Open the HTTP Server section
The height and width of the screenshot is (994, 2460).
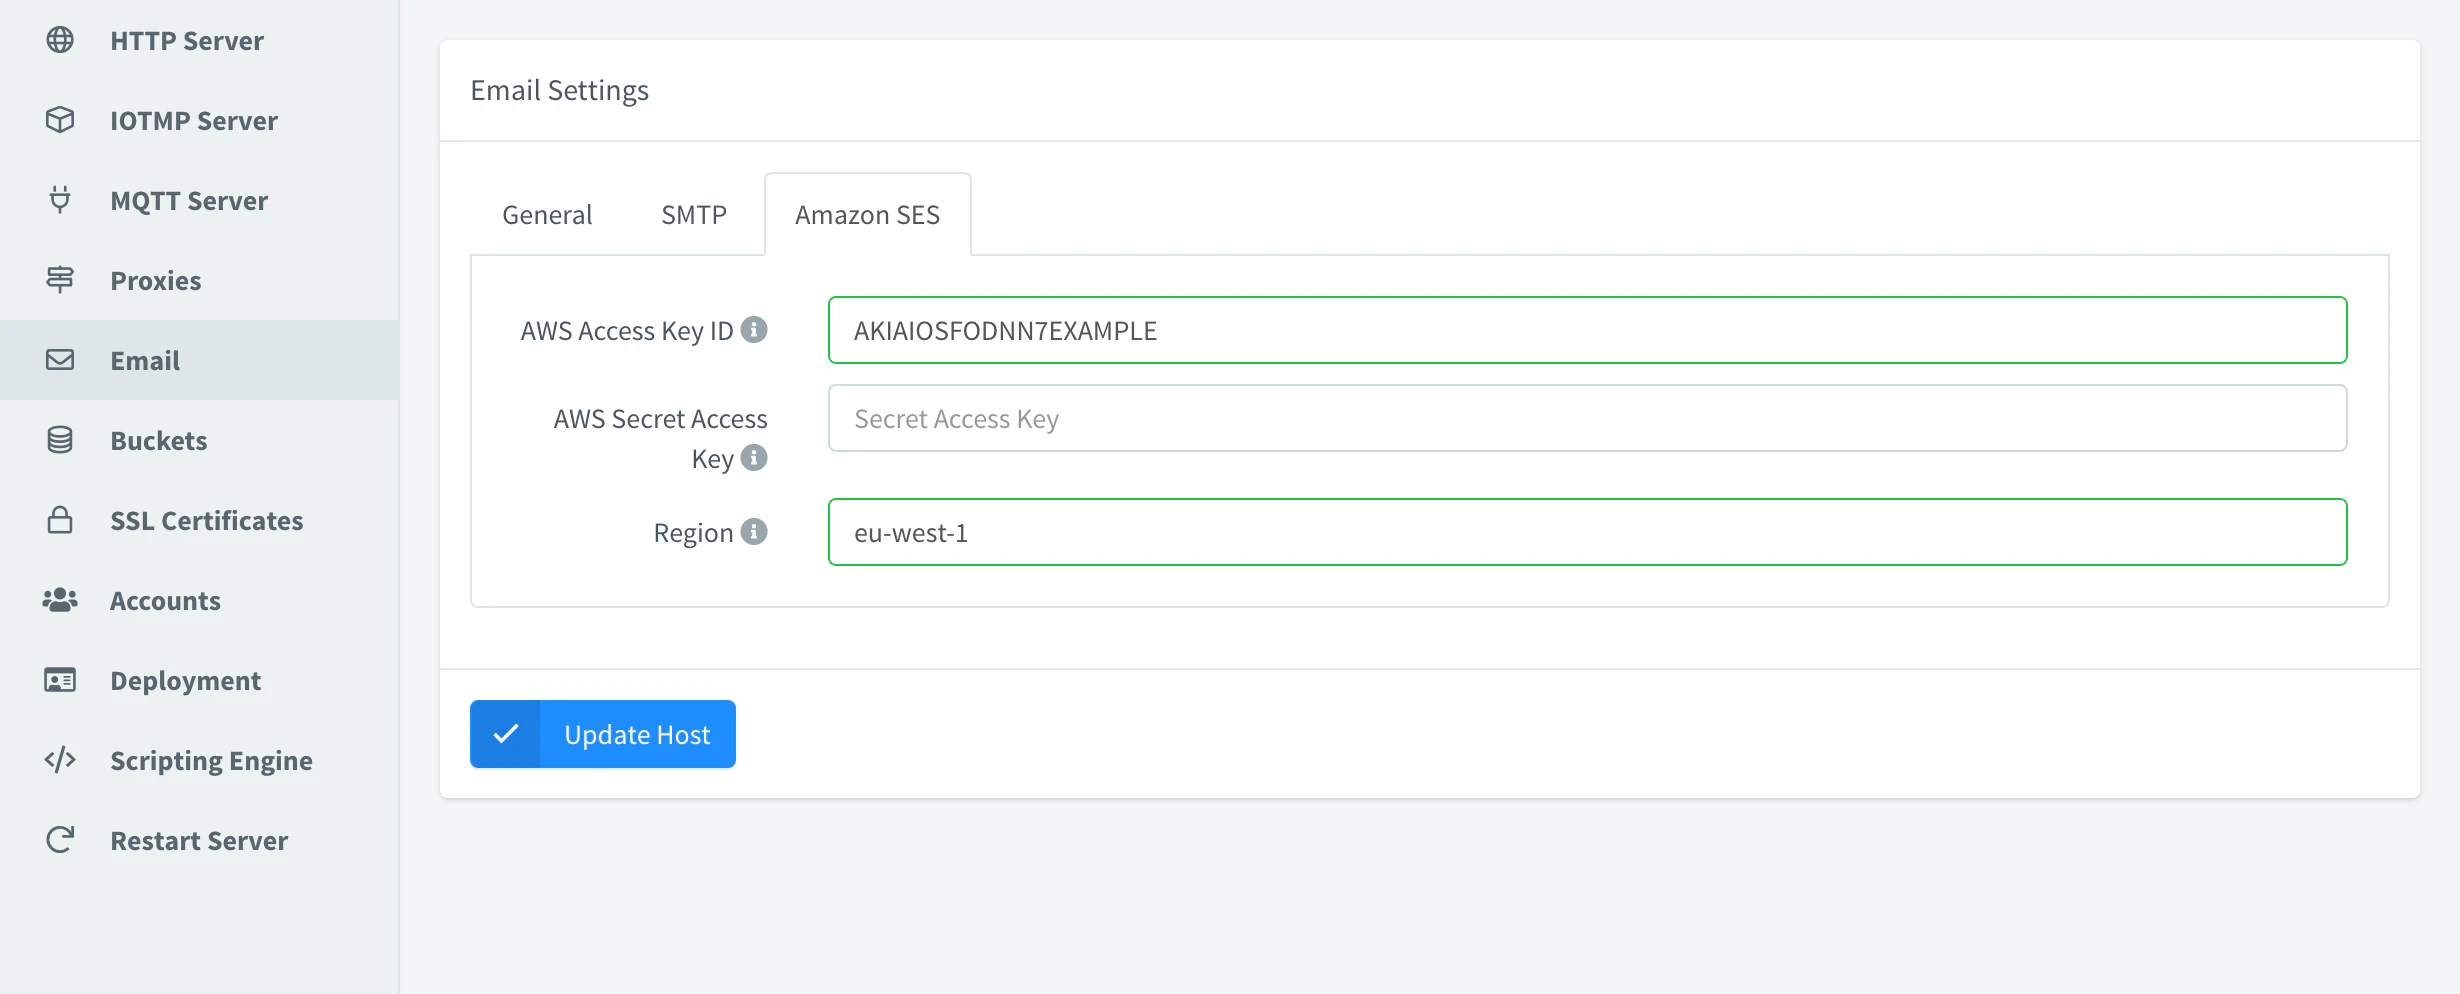pyautogui.click(x=200, y=40)
